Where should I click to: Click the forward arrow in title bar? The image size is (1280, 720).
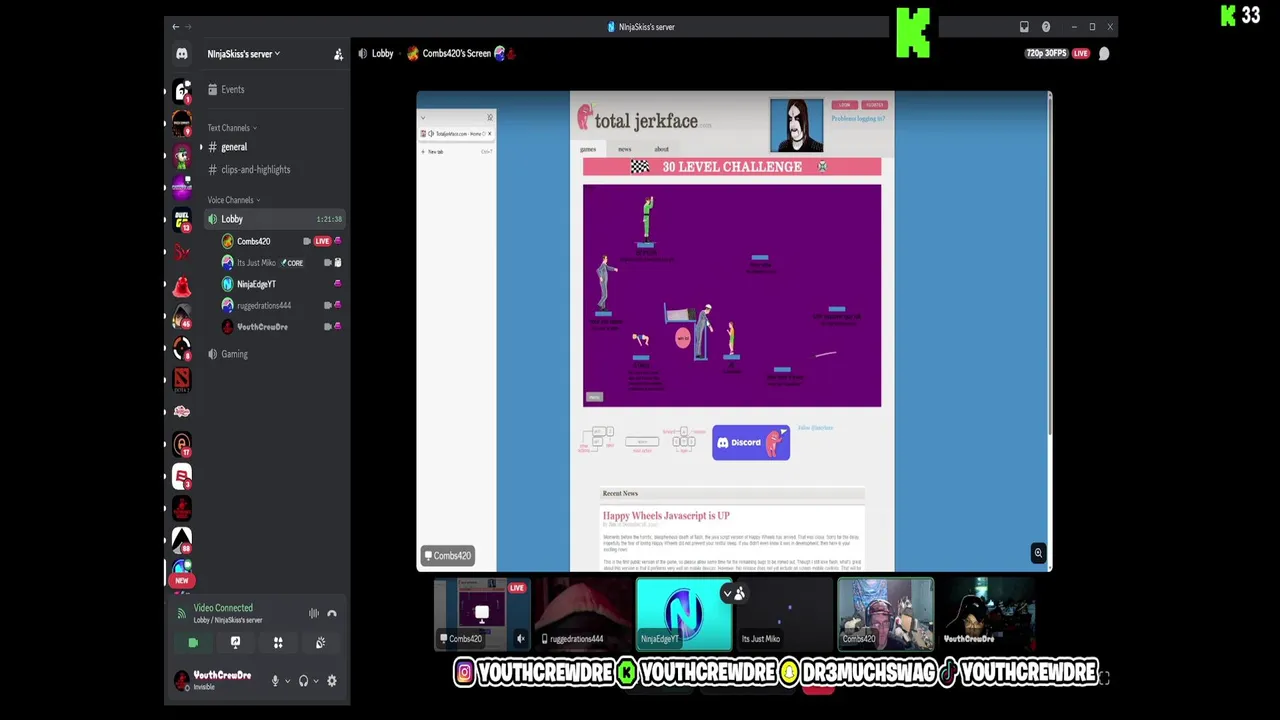(x=187, y=27)
